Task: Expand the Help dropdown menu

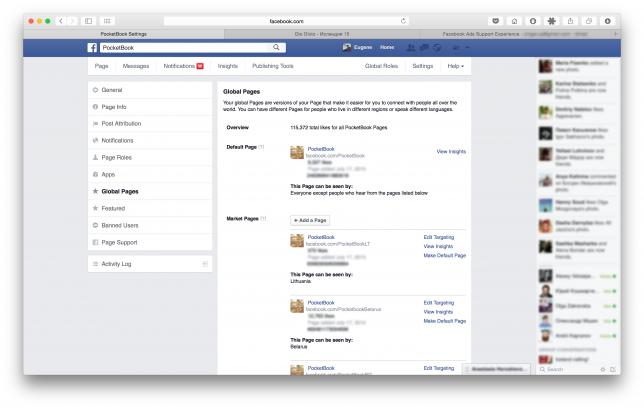Action: [x=455, y=66]
